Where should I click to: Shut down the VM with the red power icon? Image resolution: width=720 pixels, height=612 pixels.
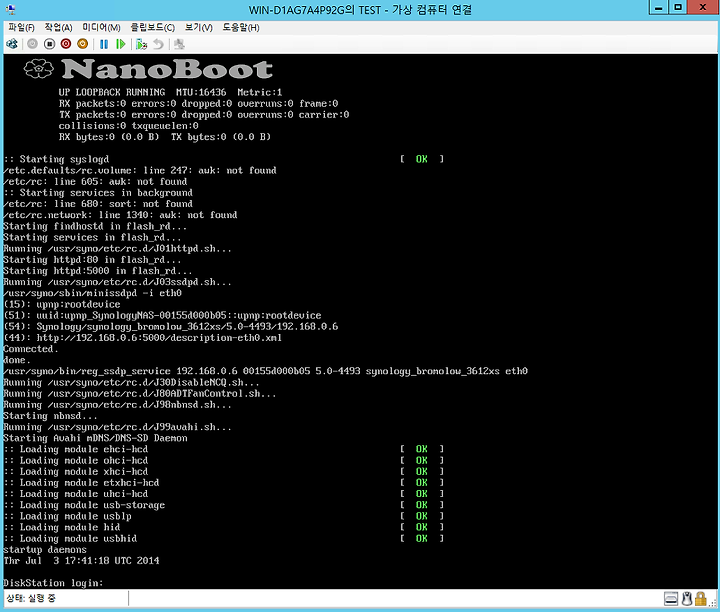pos(66,44)
